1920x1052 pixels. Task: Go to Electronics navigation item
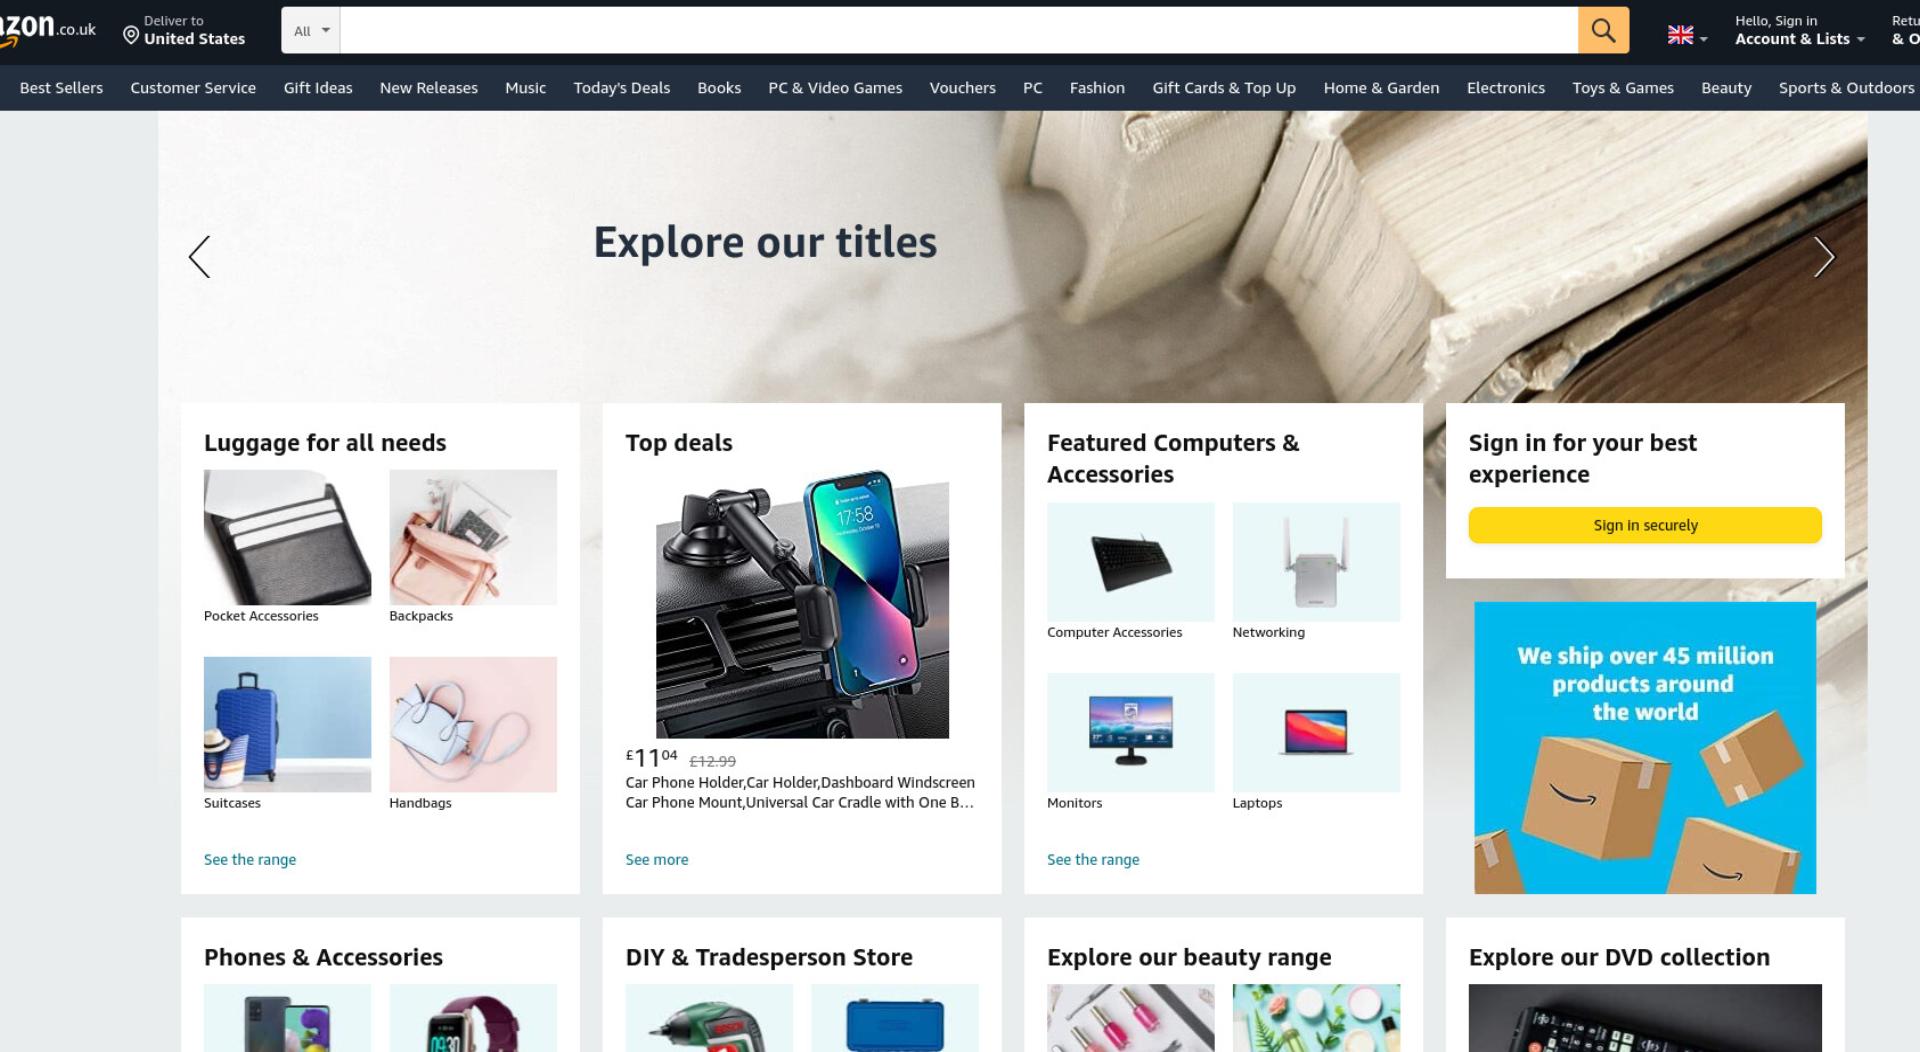click(1505, 88)
